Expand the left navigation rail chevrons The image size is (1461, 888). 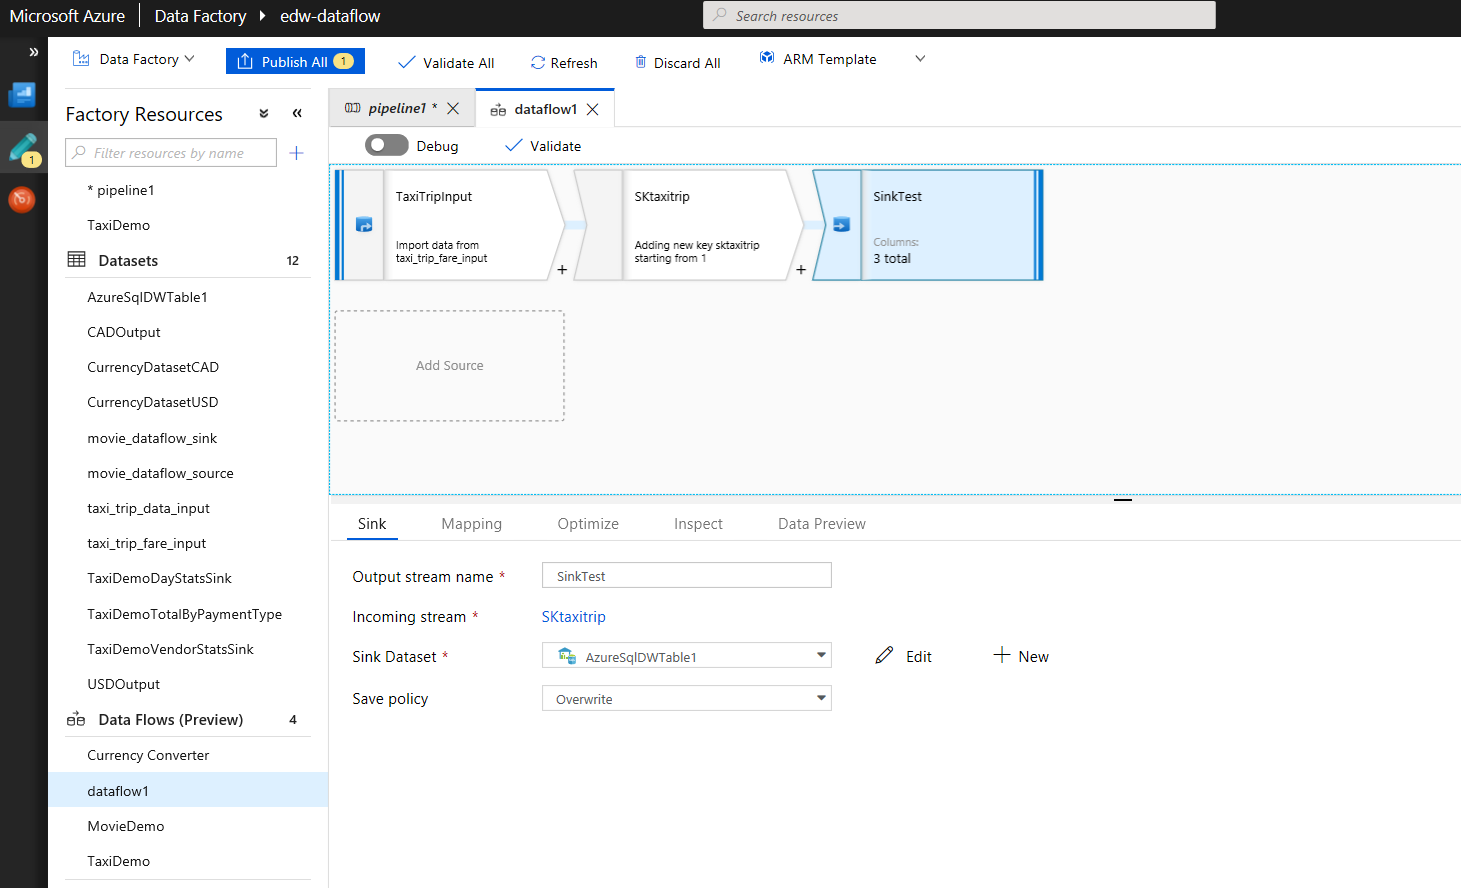(33, 52)
